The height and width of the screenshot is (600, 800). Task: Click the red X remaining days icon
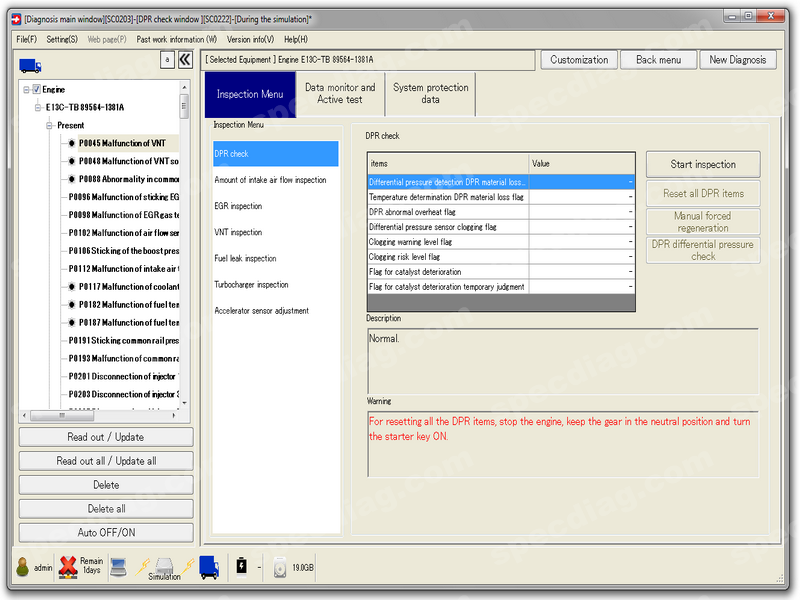pyautogui.click(x=68, y=567)
